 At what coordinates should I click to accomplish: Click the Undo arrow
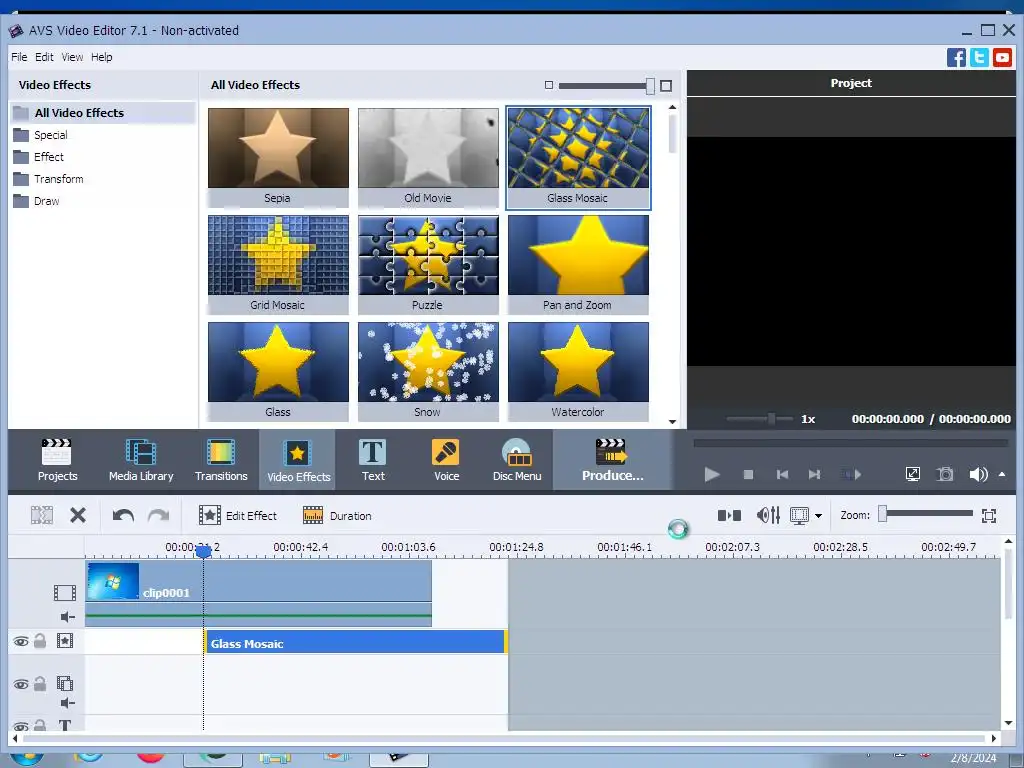[x=123, y=516]
